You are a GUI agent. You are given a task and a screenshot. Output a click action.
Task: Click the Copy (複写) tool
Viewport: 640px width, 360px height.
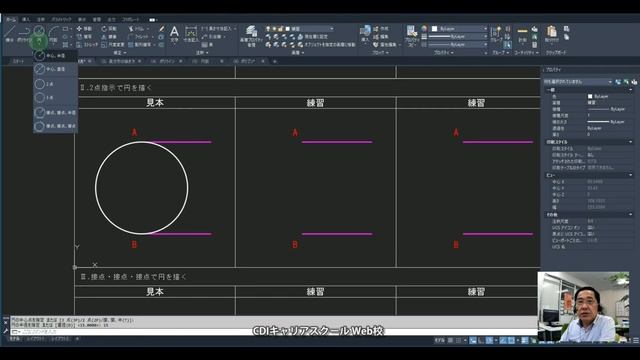pyautogui.click(x=84, y=36)
